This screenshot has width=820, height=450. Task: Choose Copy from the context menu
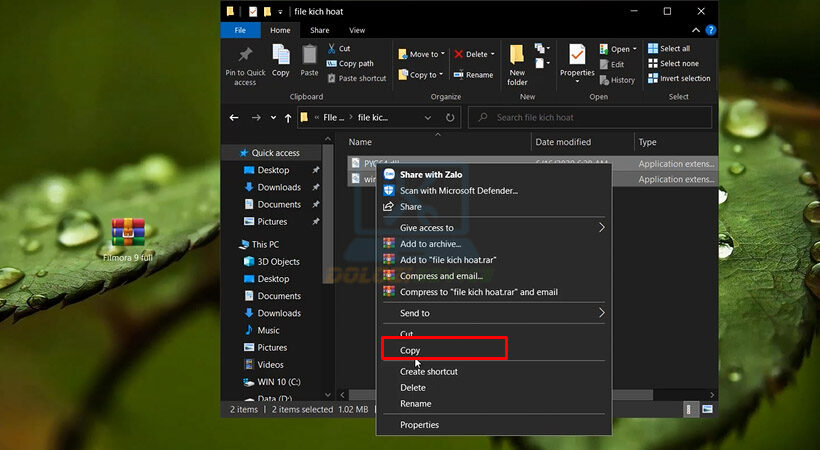coord(410,350)
